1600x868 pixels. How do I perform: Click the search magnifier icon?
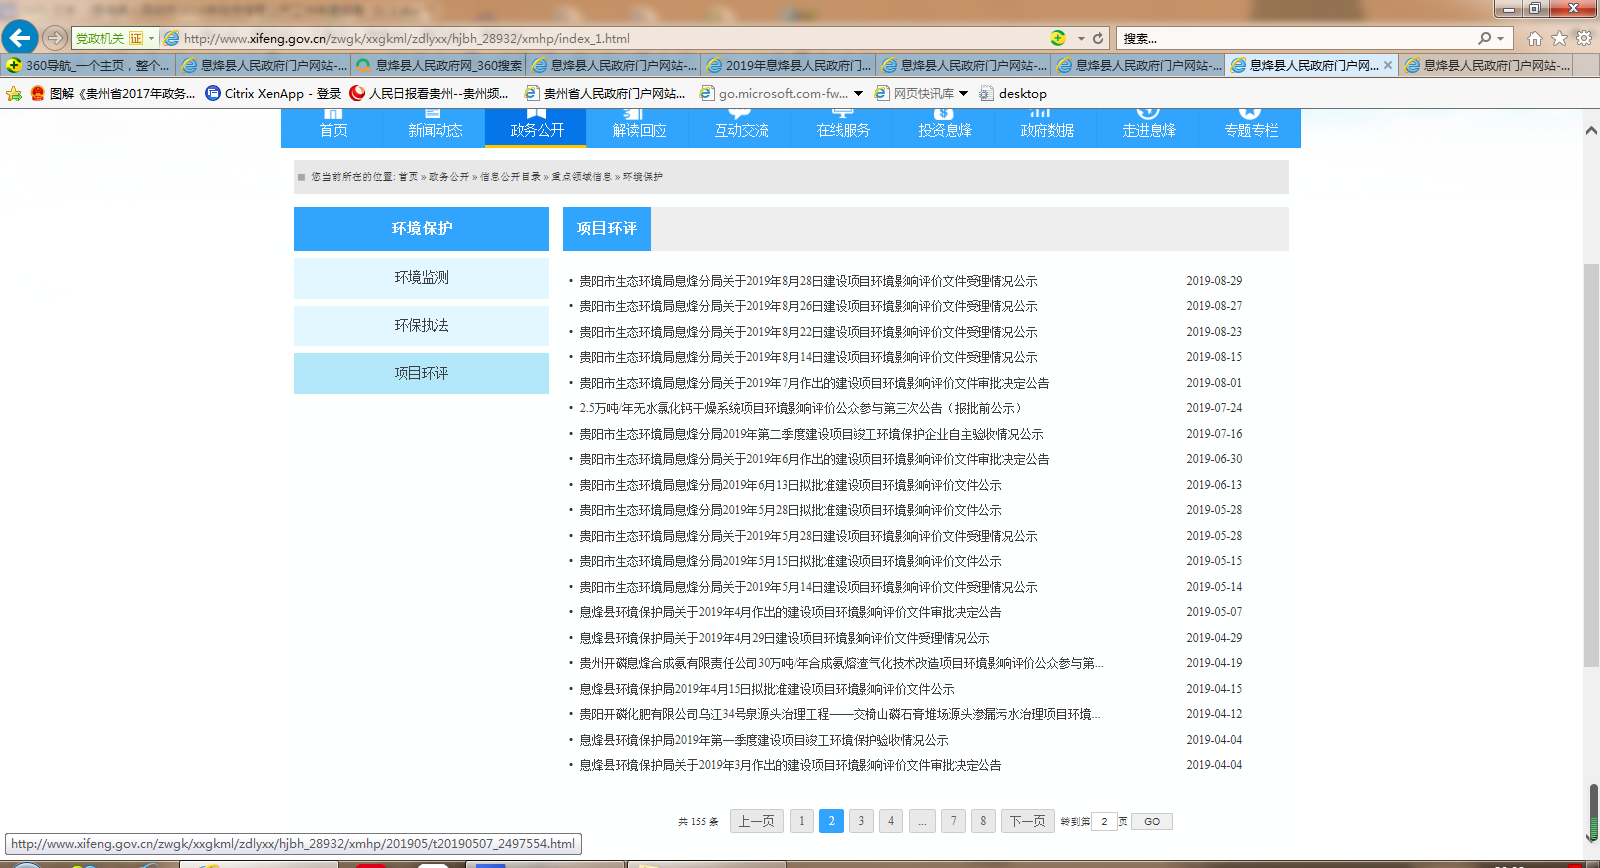pos(1485,38)
